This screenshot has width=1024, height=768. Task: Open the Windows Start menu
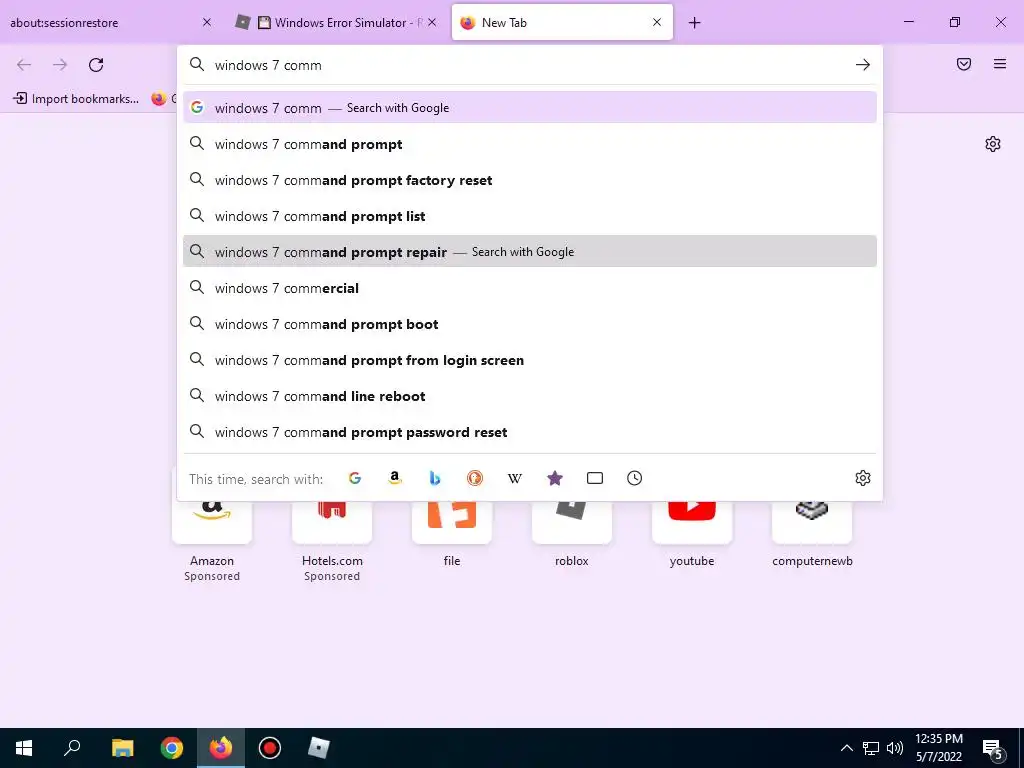(24, 748)
